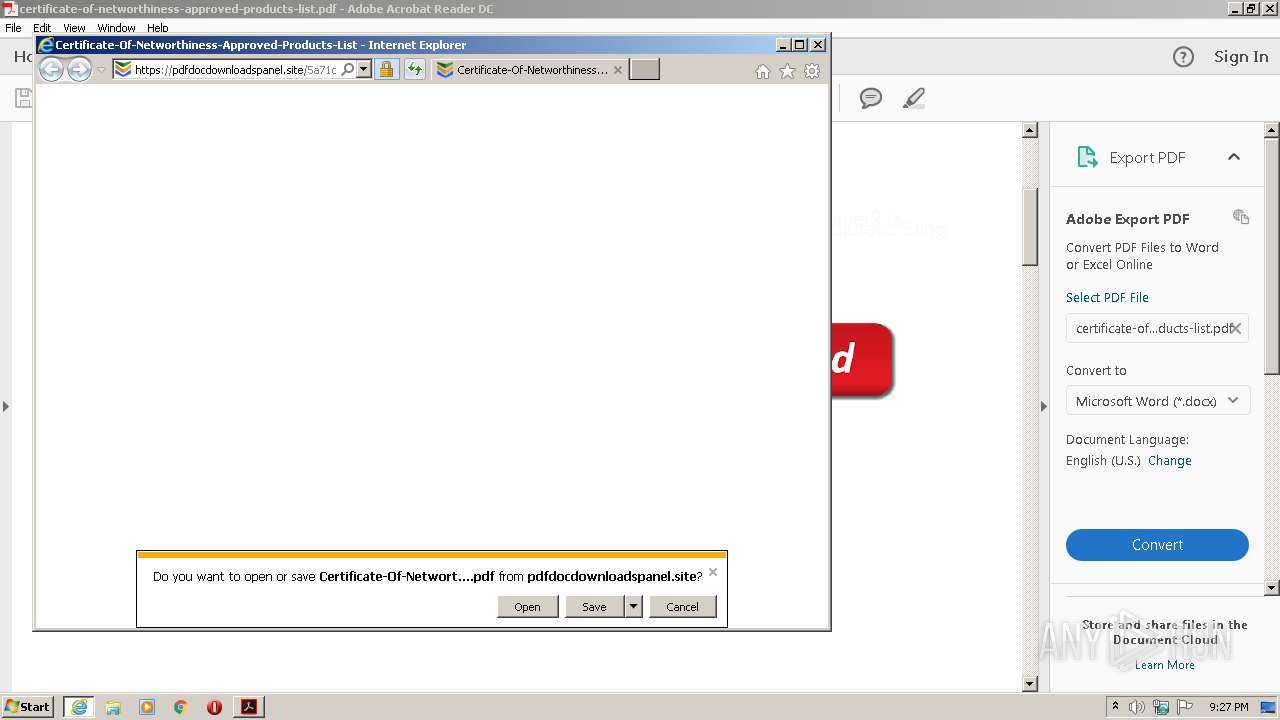Collapse the right tools pane arrow
The width and height of the screenshot is (1280, 720).
[x=1044, y=406]
